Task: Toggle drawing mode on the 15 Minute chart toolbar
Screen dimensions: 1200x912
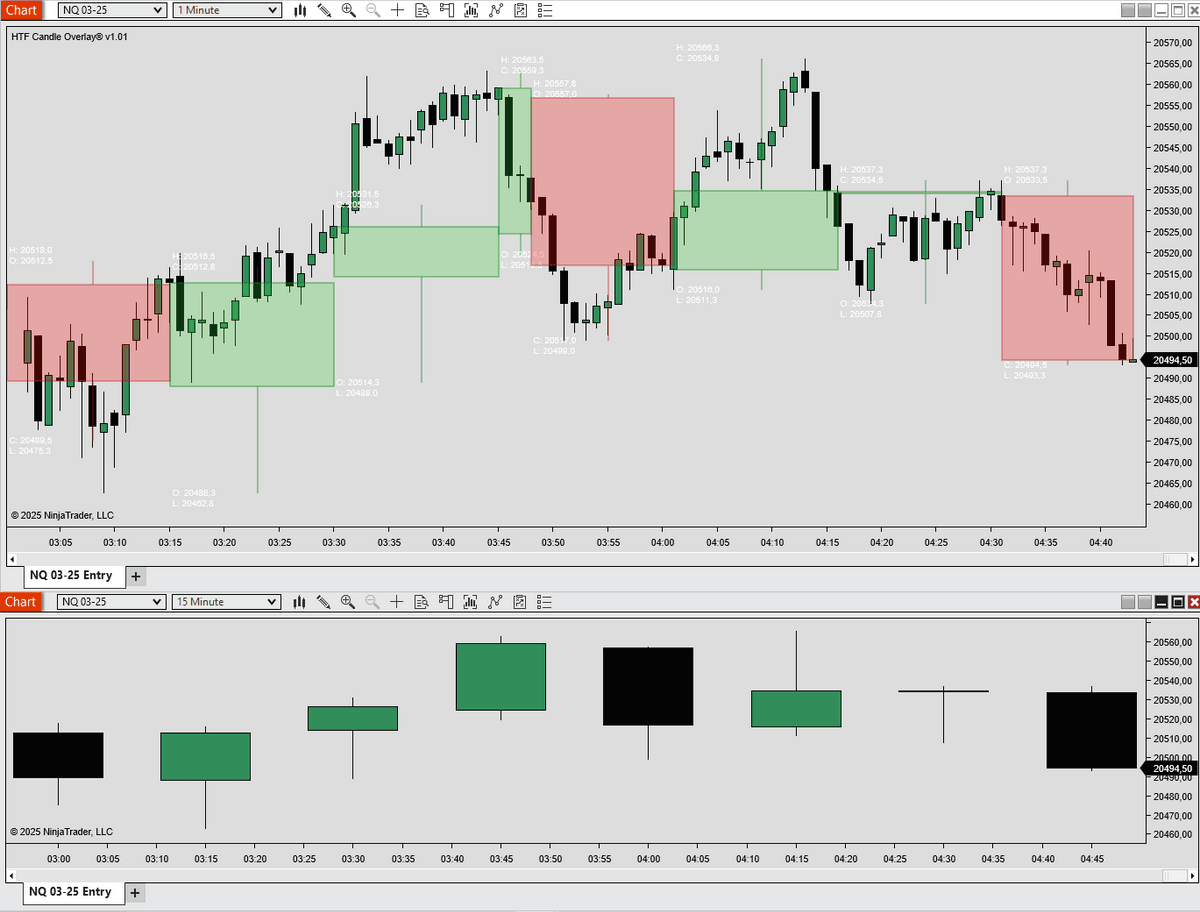Action: [322, 601]
